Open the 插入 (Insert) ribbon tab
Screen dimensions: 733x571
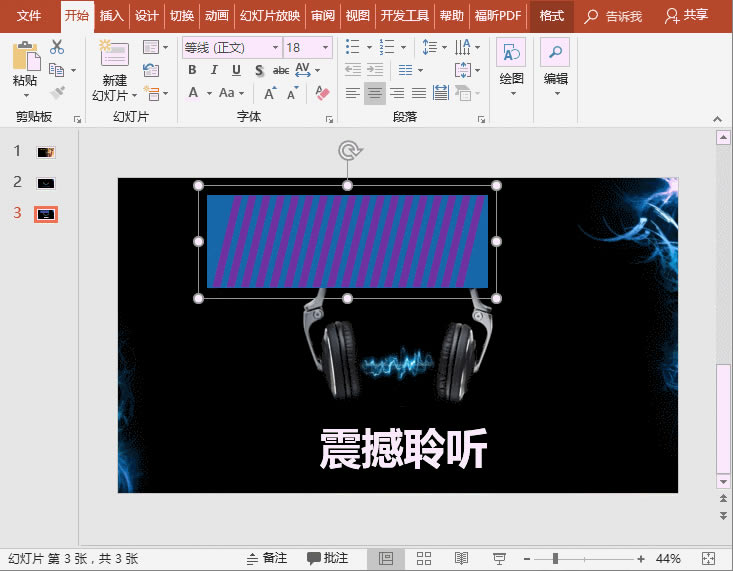click(x=111, y=16)
